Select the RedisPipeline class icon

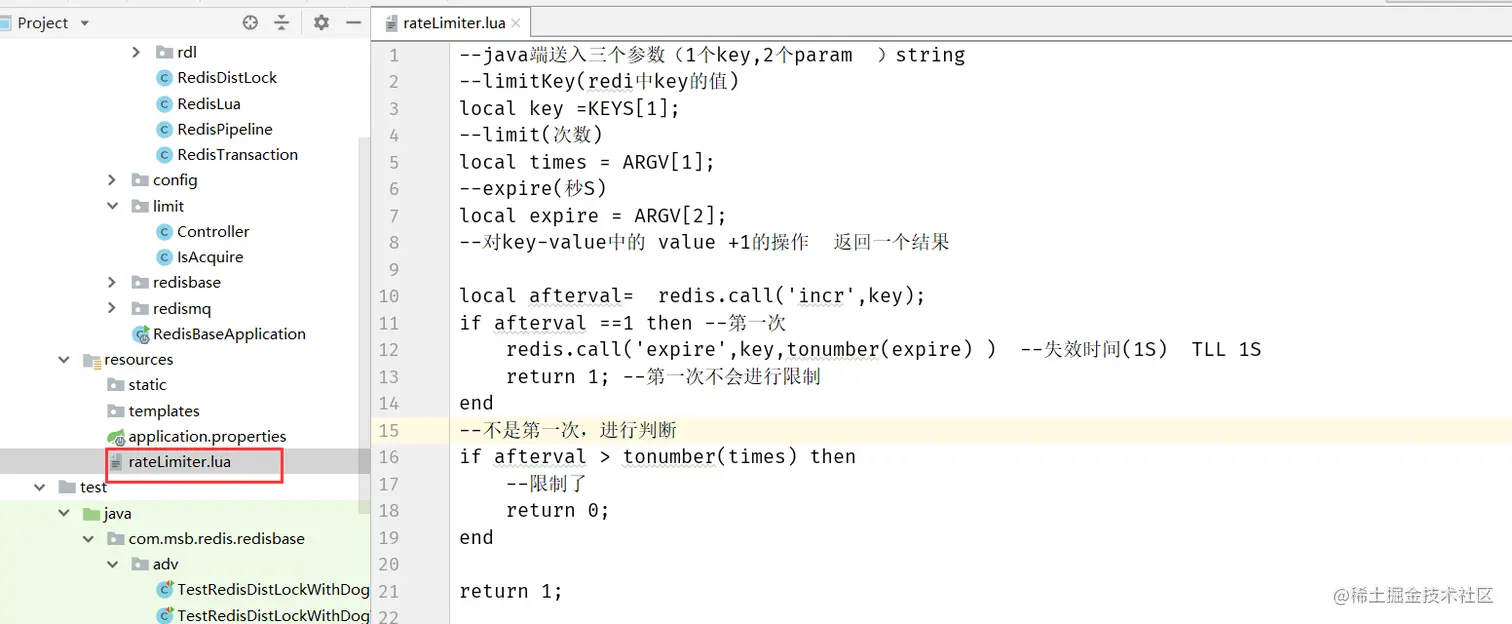(x=165, y=129)
